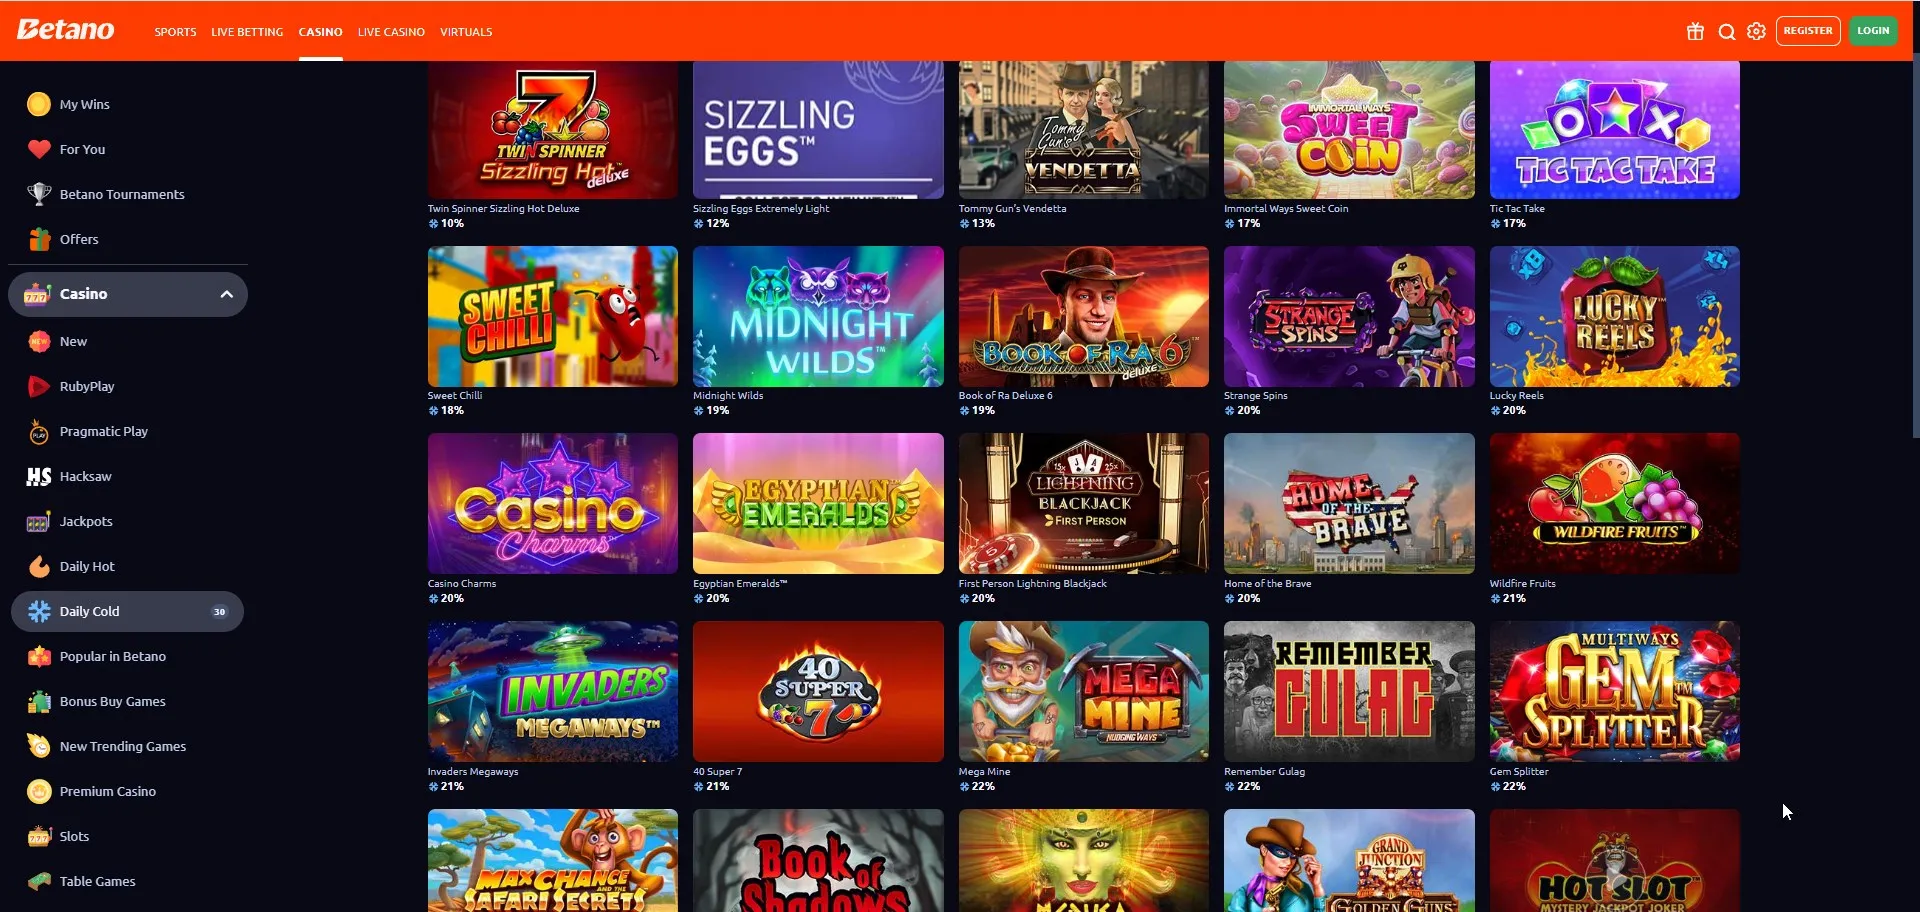Open the Pragmatic Play icon
The height and width of the screenshot is (912, 1920).
(x=39, y=431)
